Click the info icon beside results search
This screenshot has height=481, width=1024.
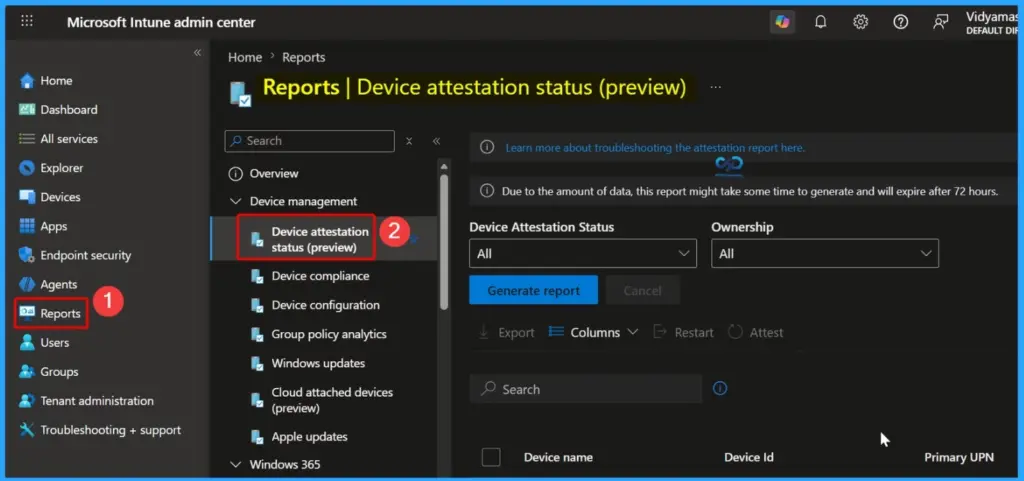pos(720,389)
